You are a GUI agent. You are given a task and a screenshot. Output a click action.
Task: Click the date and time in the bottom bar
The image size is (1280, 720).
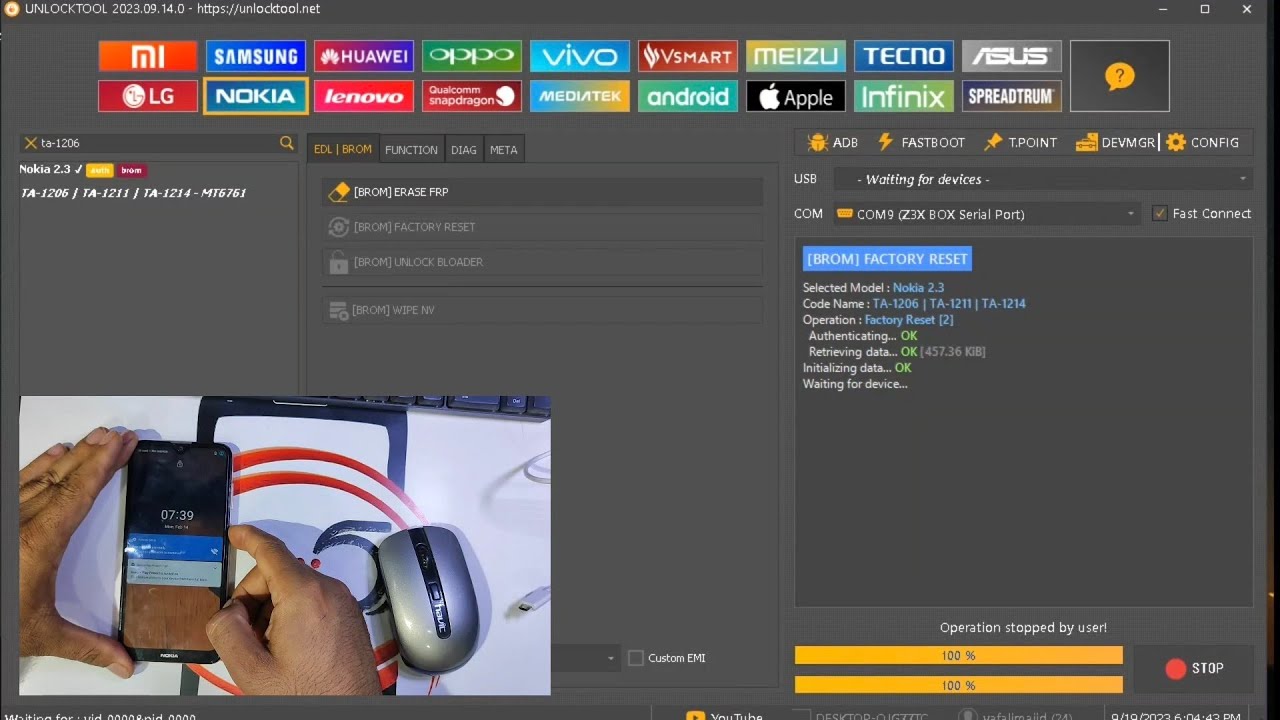click(1176, 716)
